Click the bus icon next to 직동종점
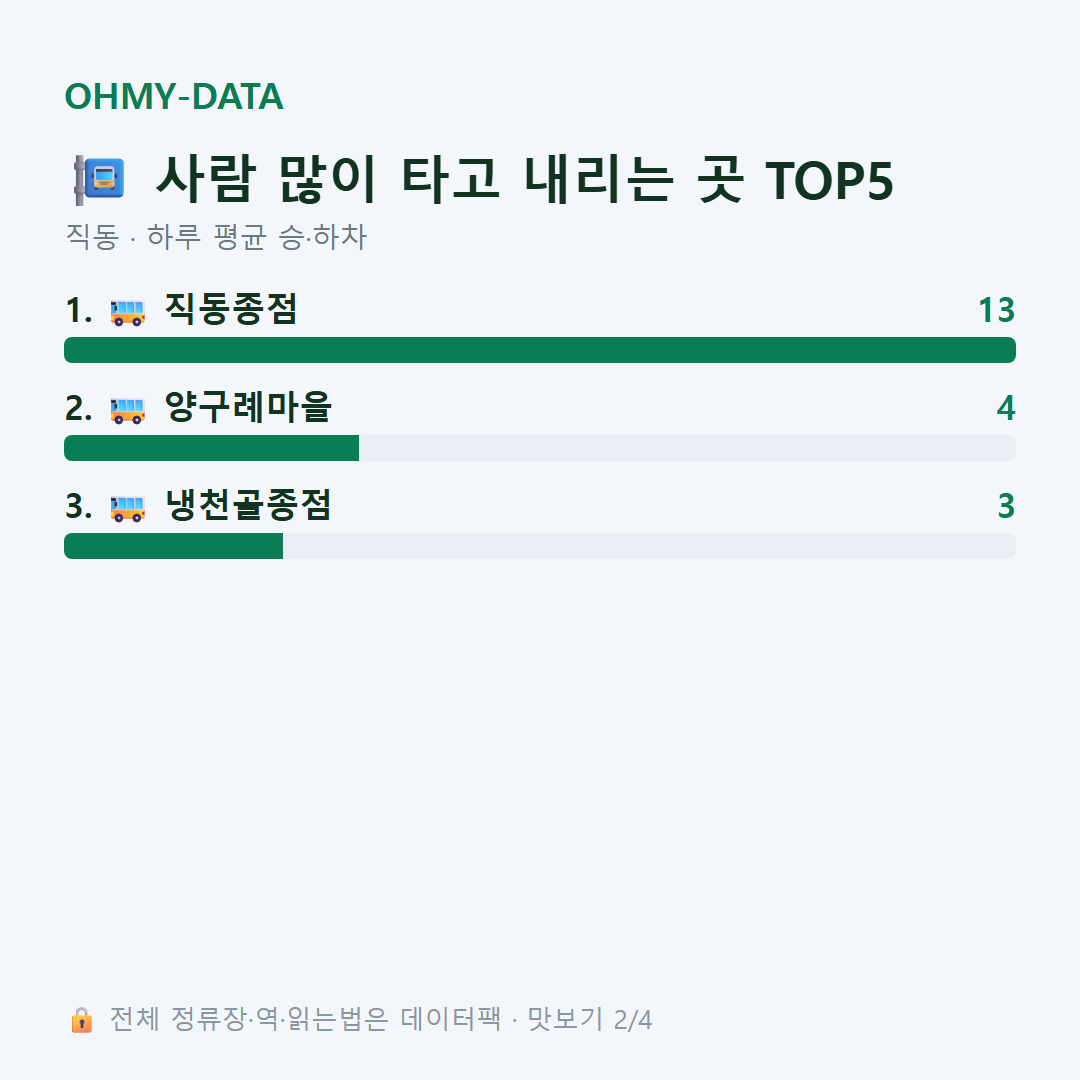 click(x=127, y=312)
